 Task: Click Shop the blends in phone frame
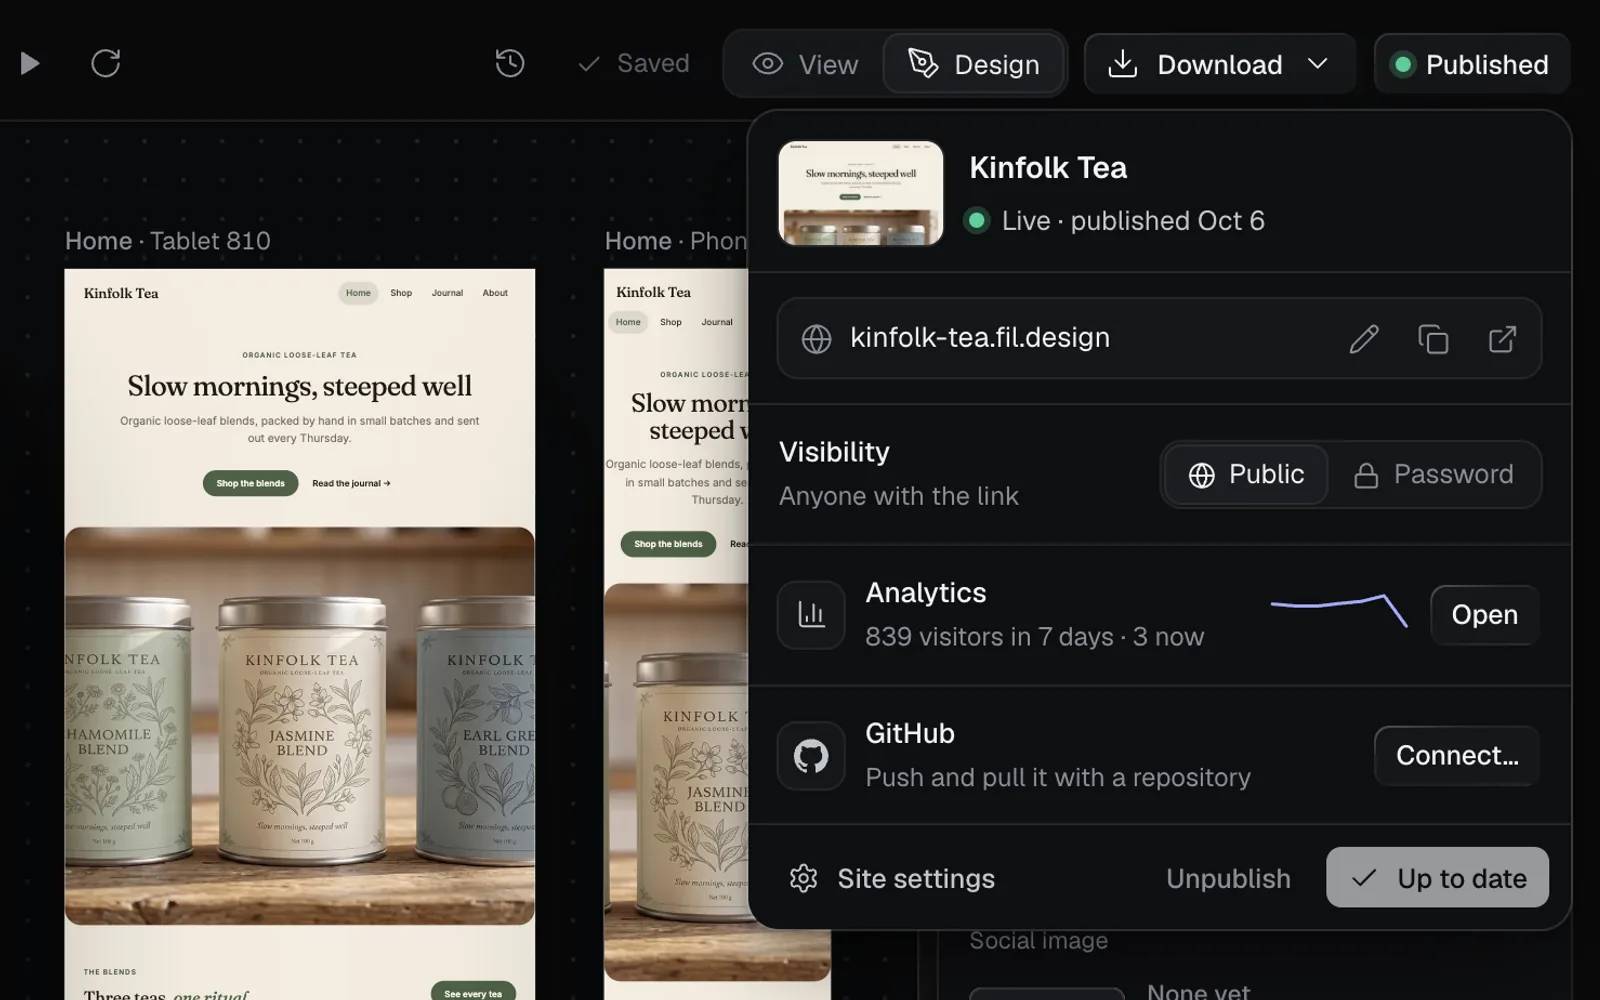668,544
